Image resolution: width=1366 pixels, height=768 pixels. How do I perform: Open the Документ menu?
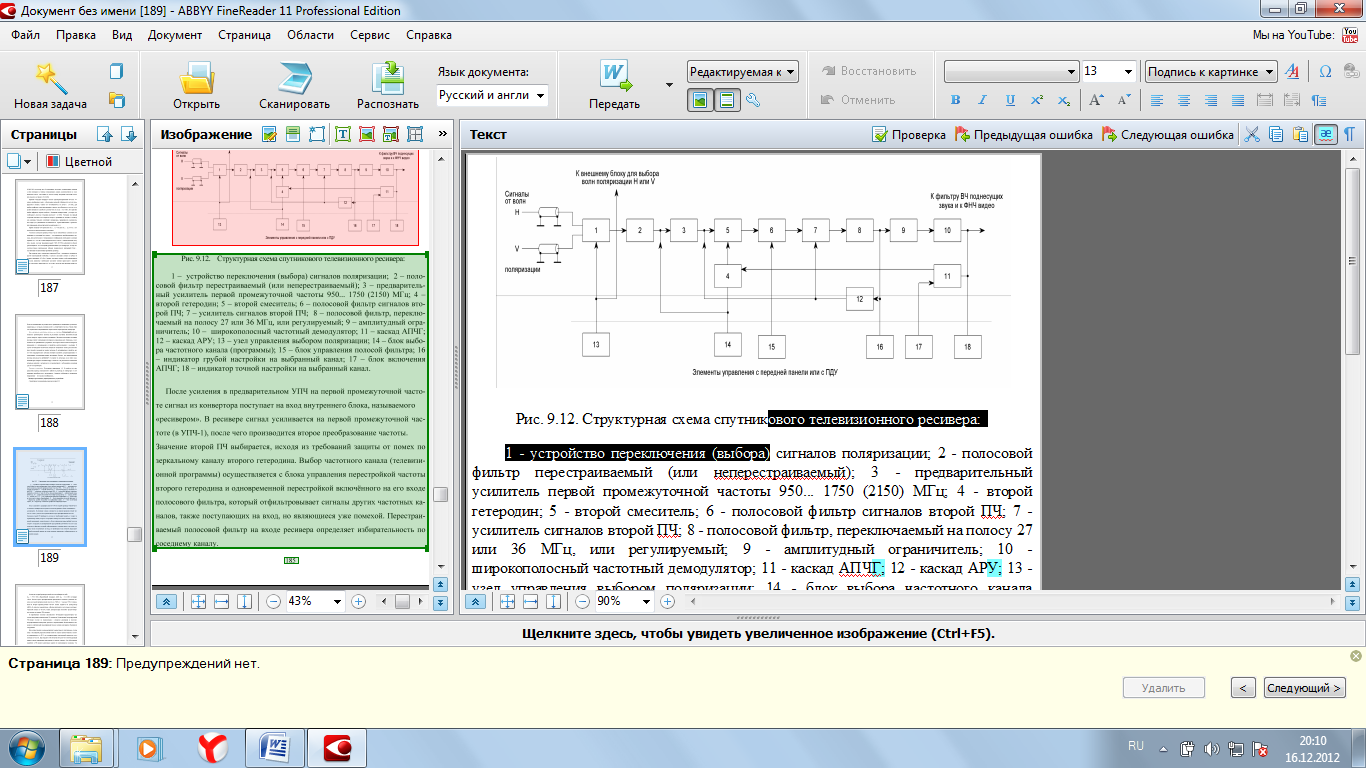click(175, 35)
